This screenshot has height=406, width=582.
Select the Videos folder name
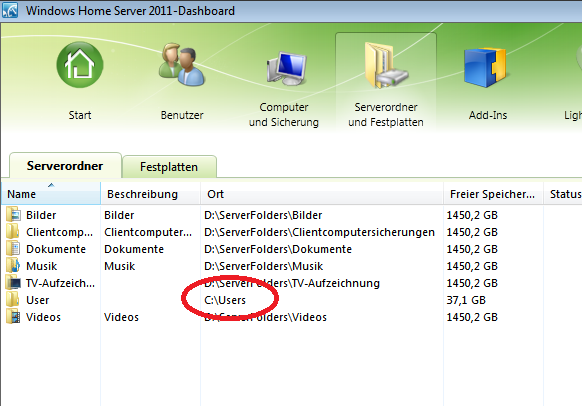pyautogui.click(x=43, y=317)
